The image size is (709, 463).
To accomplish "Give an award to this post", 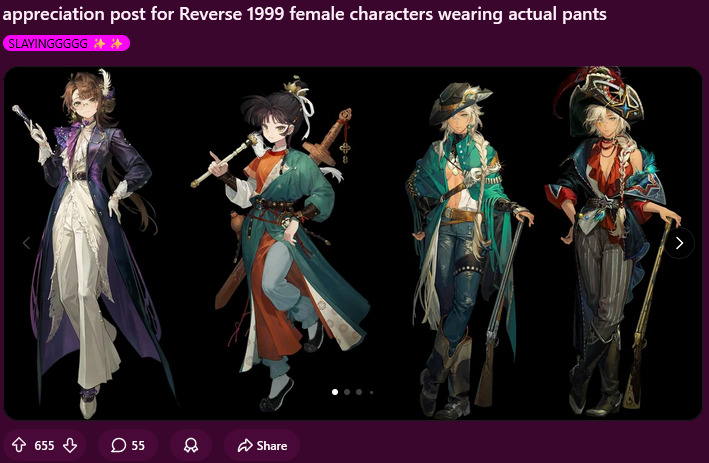I will click(191, 445).
